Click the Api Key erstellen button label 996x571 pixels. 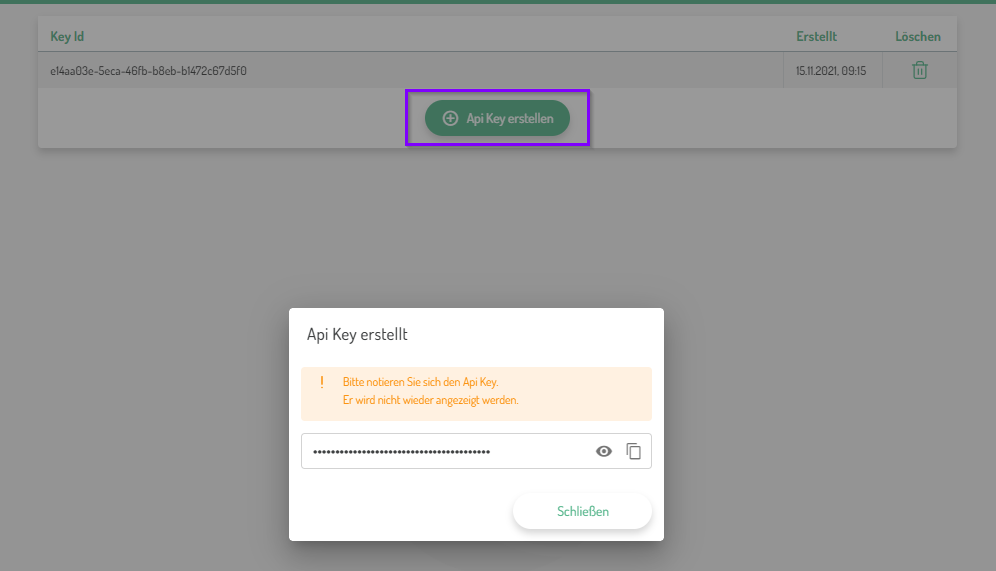pyautogui.click(x=509, y=118)
